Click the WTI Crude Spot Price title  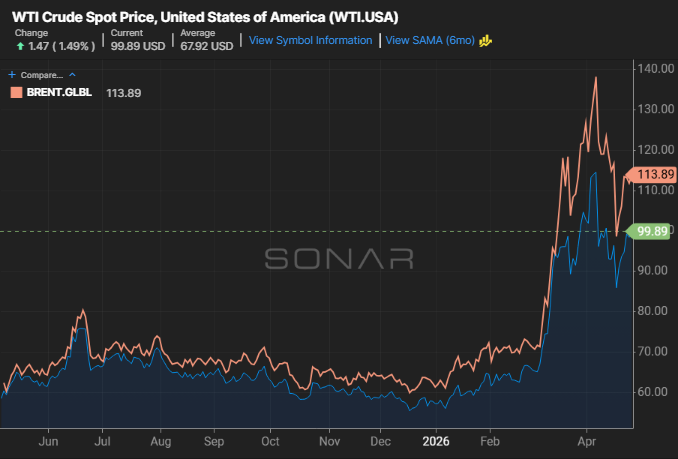205,17
